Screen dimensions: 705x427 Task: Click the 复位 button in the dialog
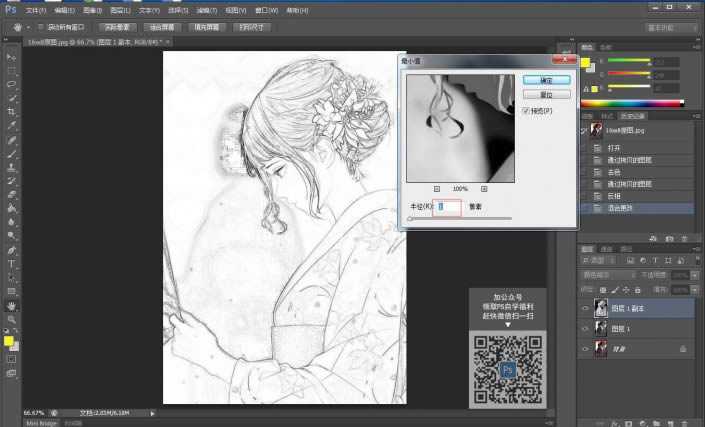545,94
